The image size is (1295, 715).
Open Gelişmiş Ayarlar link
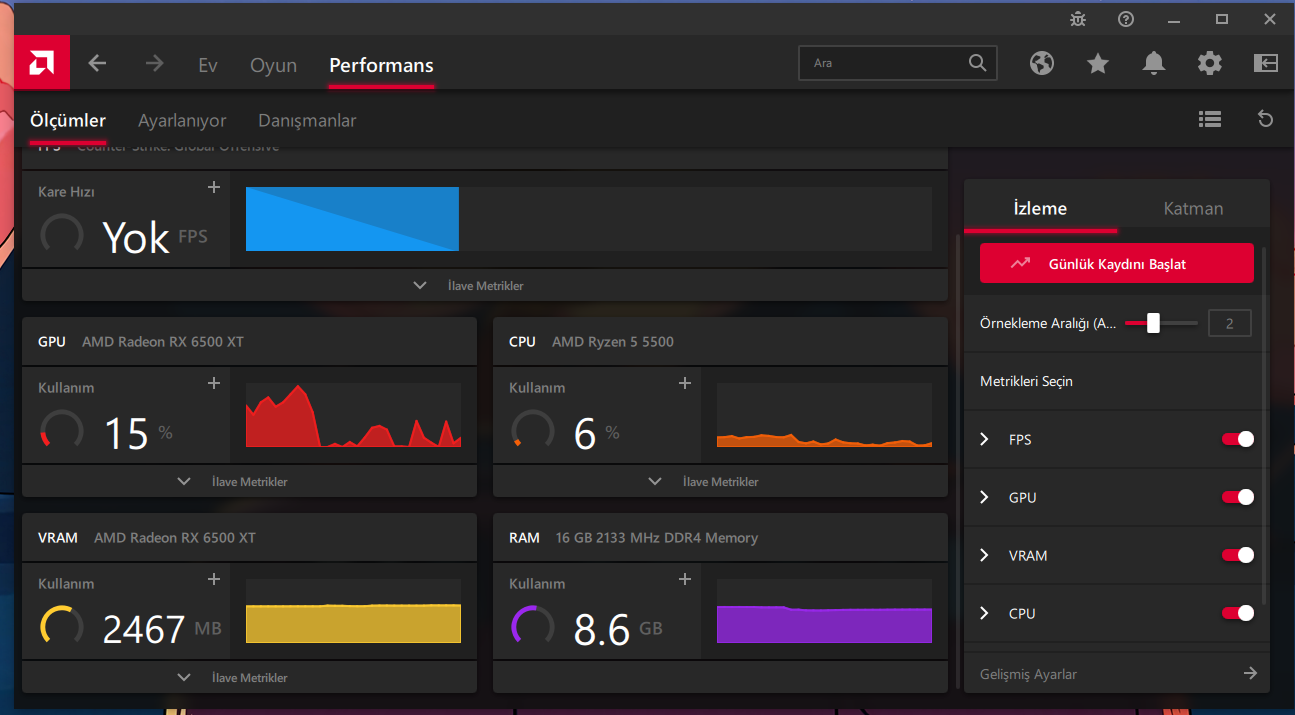pyautogui.click(x=1028, y=674)
